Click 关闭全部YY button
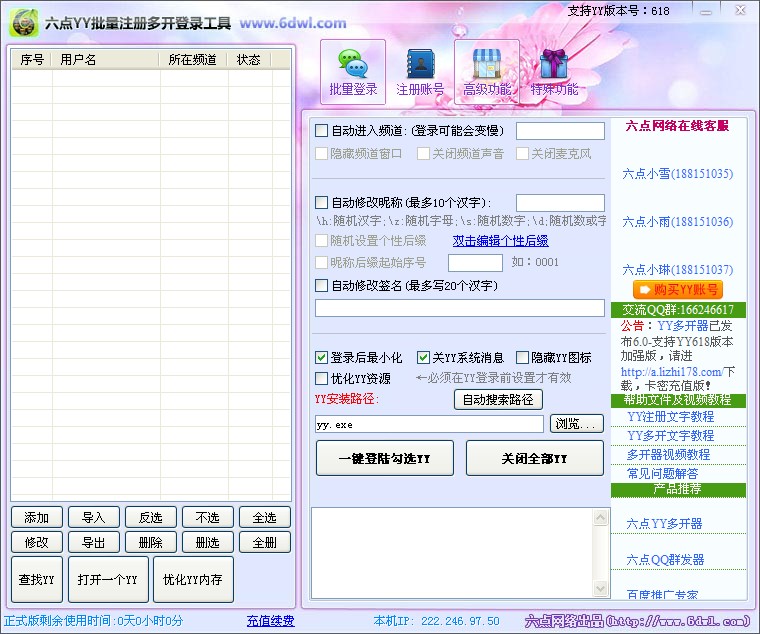This screenshot has height=634, width=760. click(535, 458)
